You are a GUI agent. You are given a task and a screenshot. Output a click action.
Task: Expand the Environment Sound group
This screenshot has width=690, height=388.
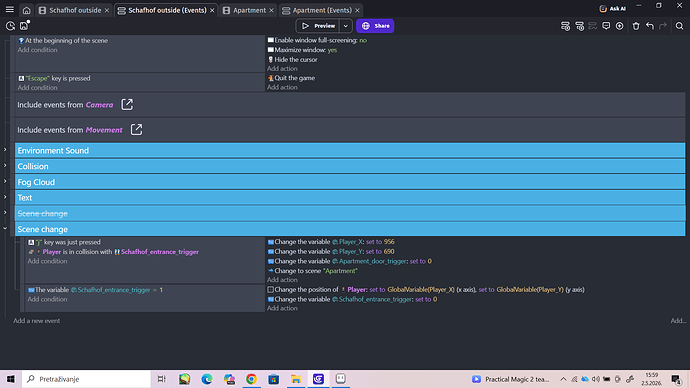[5, 150]
